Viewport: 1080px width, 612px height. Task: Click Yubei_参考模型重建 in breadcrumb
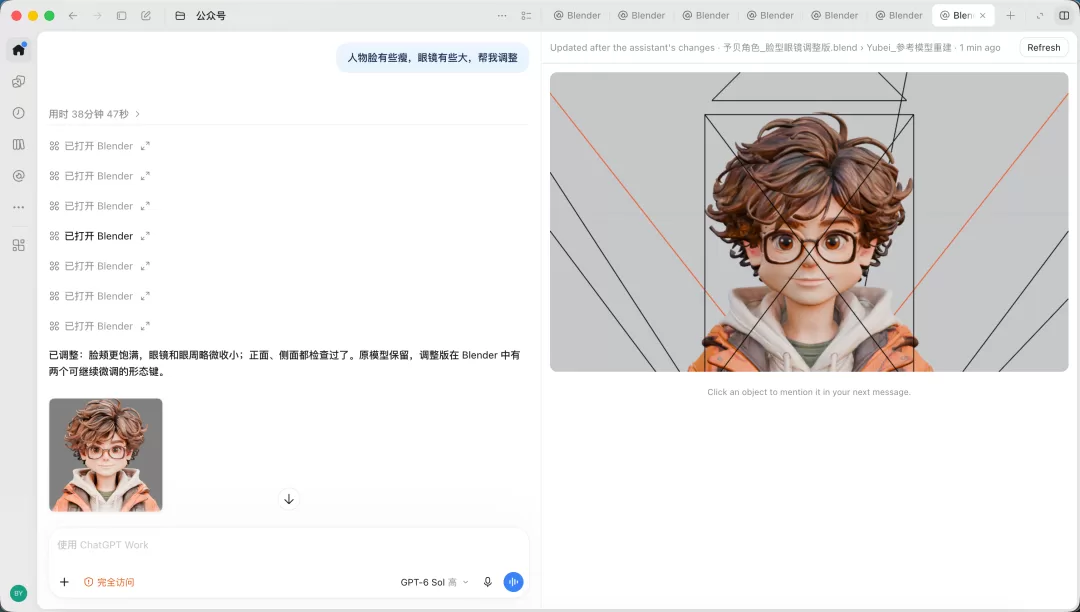(x=908, y=48)
